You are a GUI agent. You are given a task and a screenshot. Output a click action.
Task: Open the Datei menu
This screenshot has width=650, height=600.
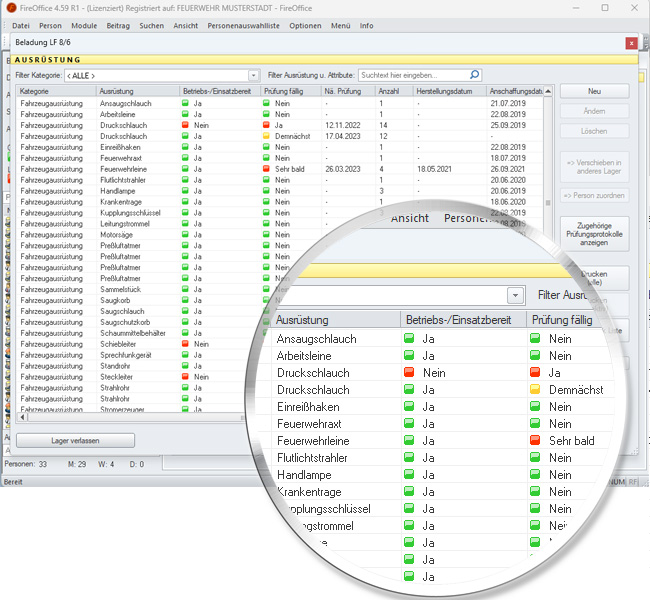click(x=20, y=25)
